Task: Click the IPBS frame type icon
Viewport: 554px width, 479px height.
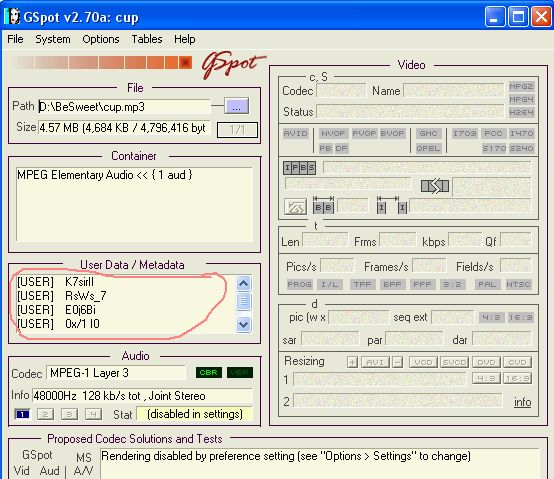Action: 299,168
